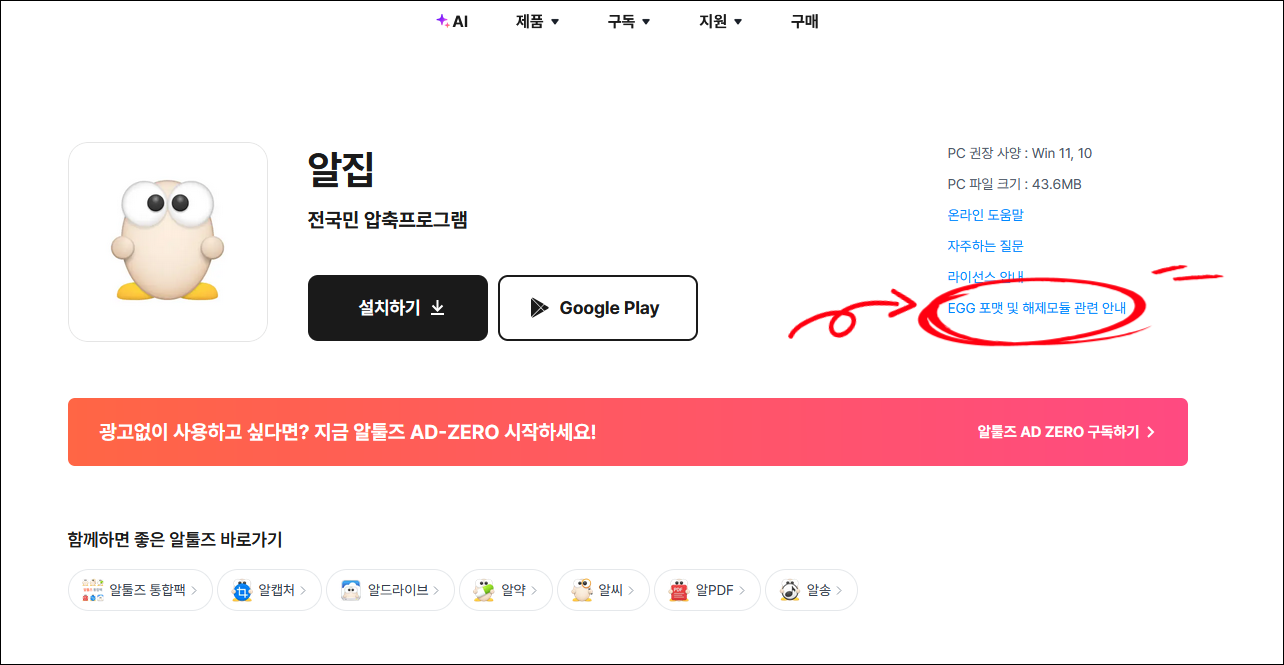Open the 알툴즈 통합팩 shortcut chip
The height and width of the screenshot is (665, 1284).
139,590
